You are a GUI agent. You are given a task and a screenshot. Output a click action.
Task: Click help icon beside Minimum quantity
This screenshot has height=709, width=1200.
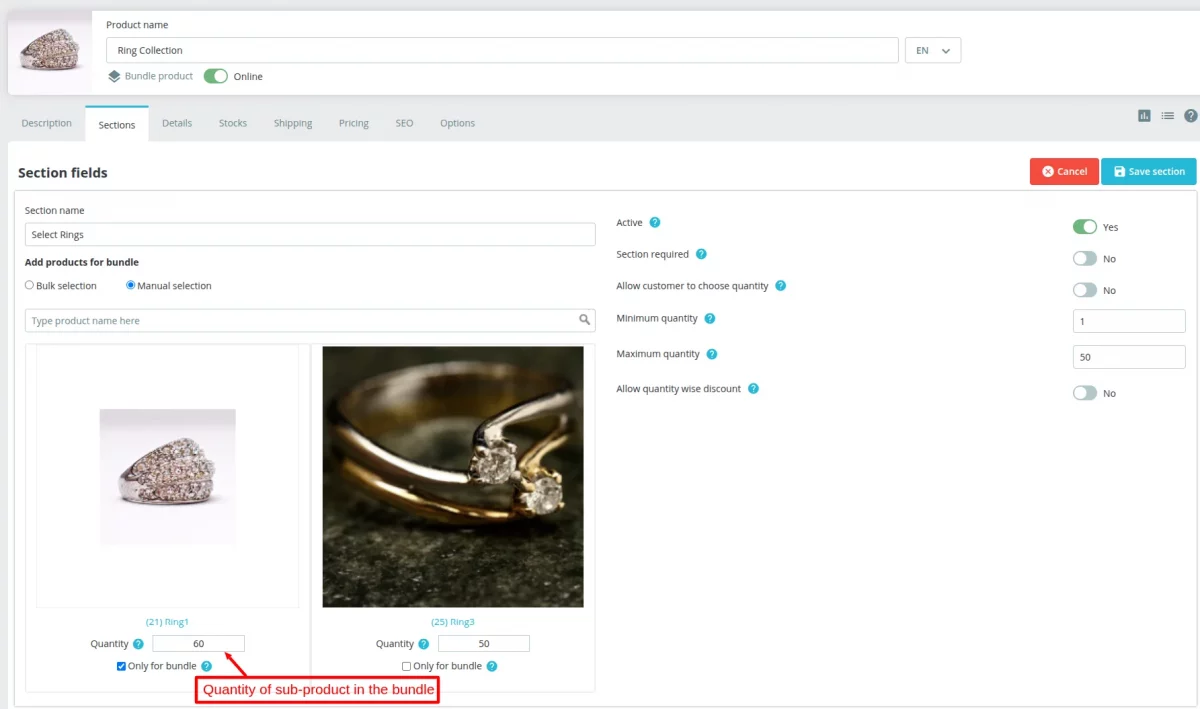(x=709, y=319)
